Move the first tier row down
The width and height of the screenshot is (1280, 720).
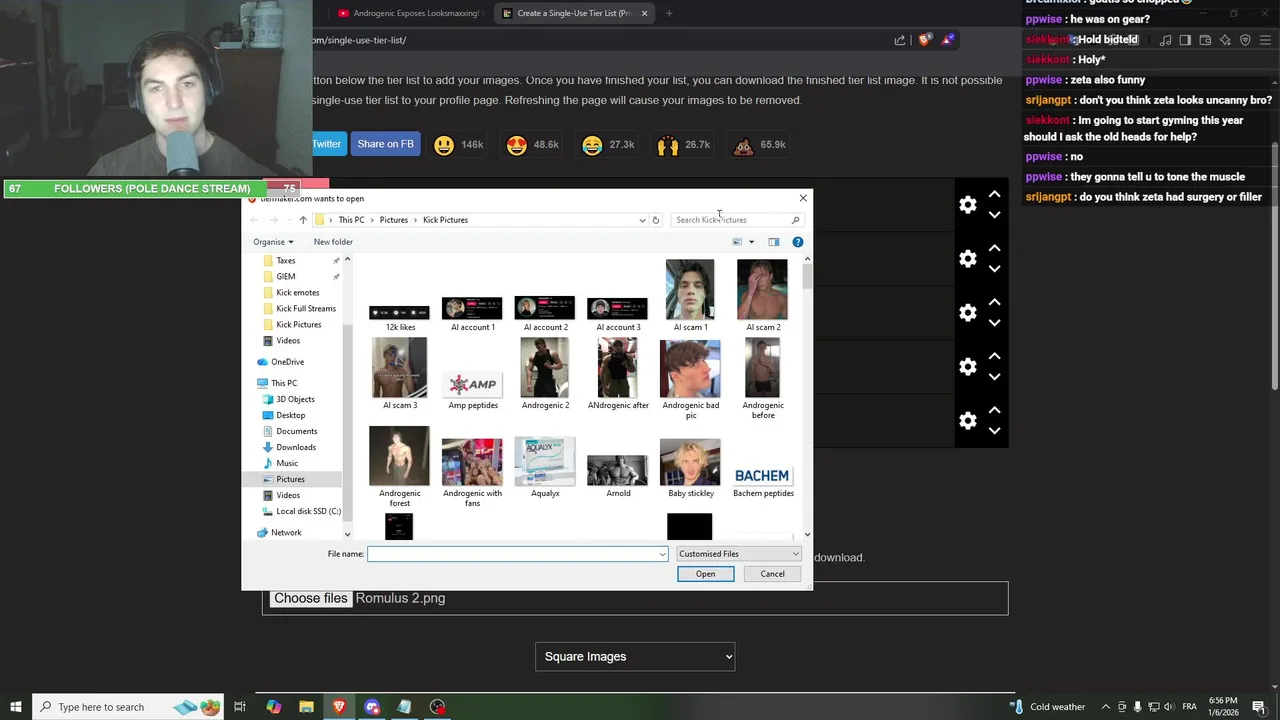994,215
